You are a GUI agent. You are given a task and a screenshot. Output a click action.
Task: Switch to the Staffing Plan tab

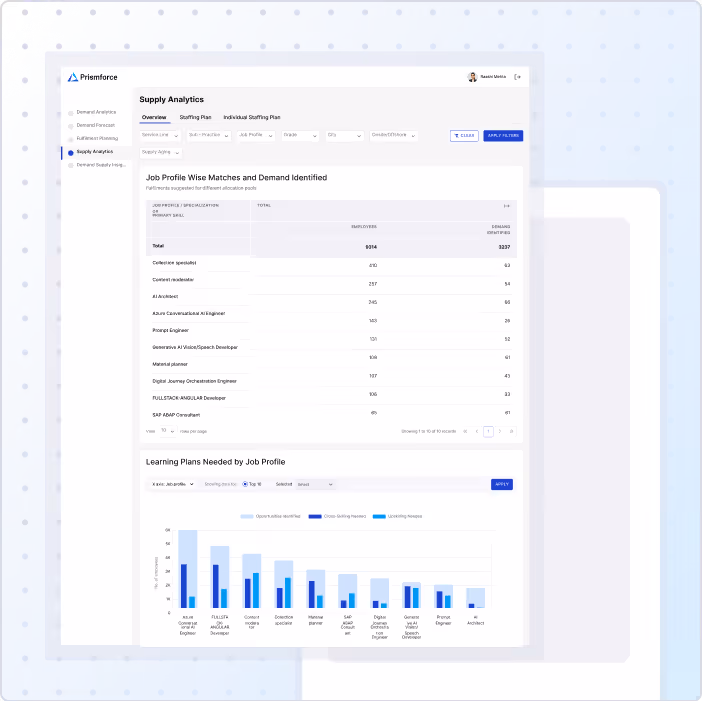(x=195, y=117)
